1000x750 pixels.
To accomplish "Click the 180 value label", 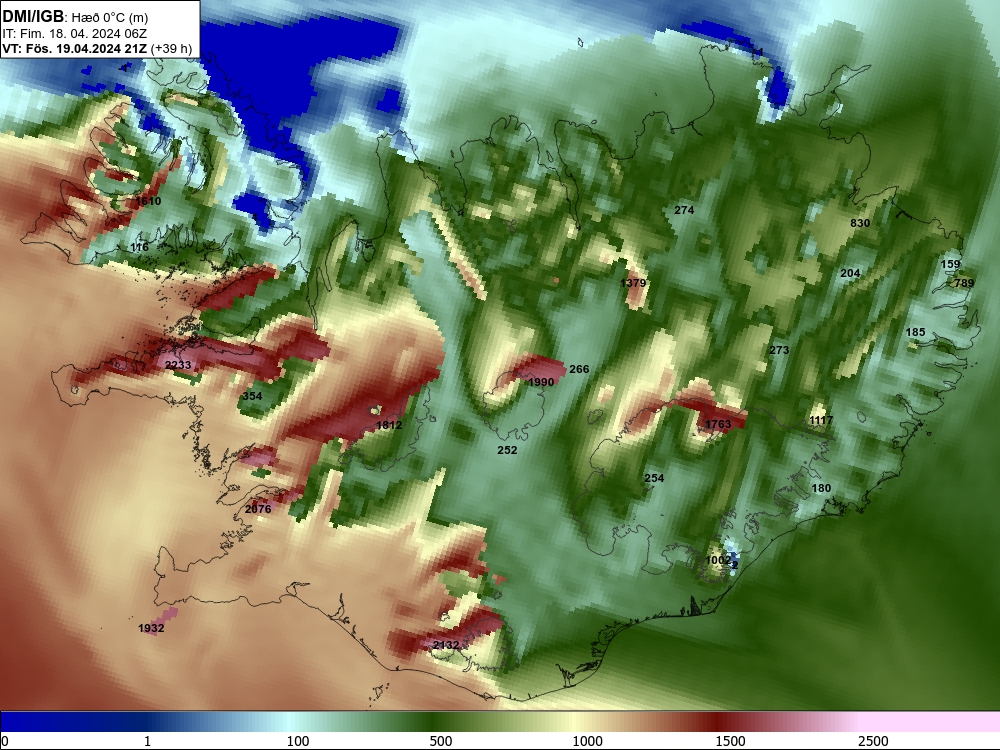I will [821, 488].
